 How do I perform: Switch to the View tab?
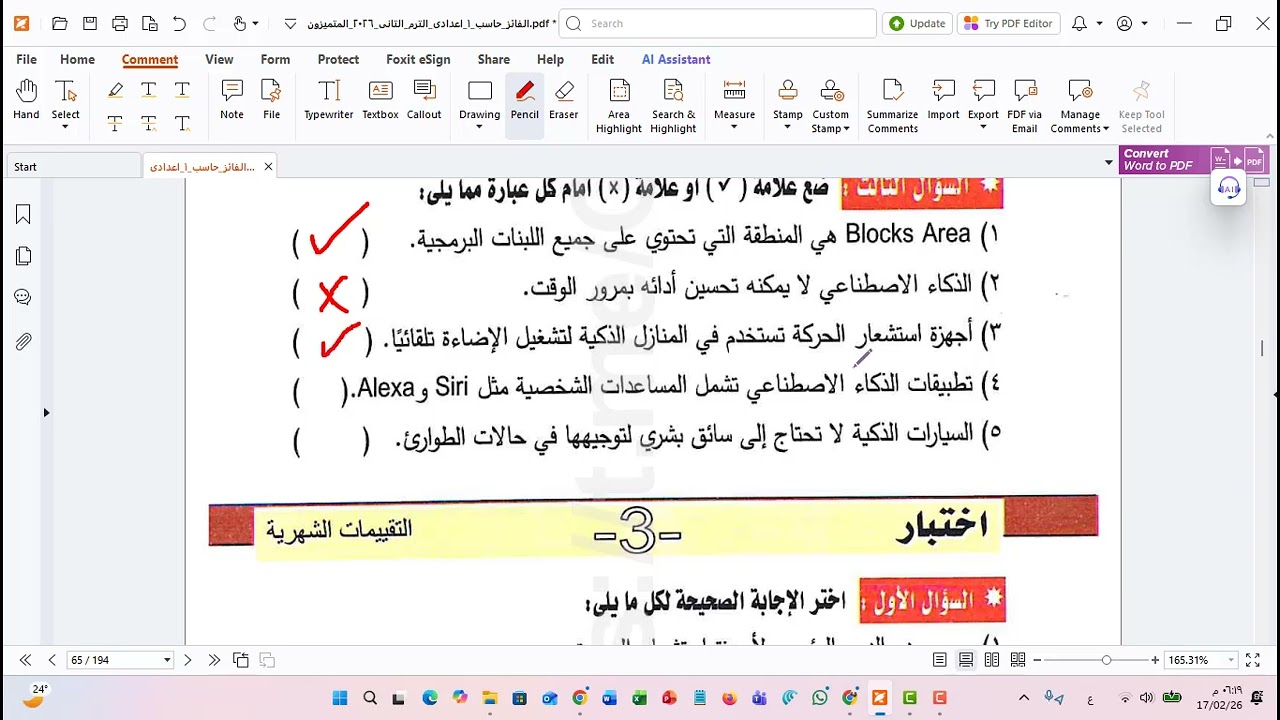click(x=219, y=59)
